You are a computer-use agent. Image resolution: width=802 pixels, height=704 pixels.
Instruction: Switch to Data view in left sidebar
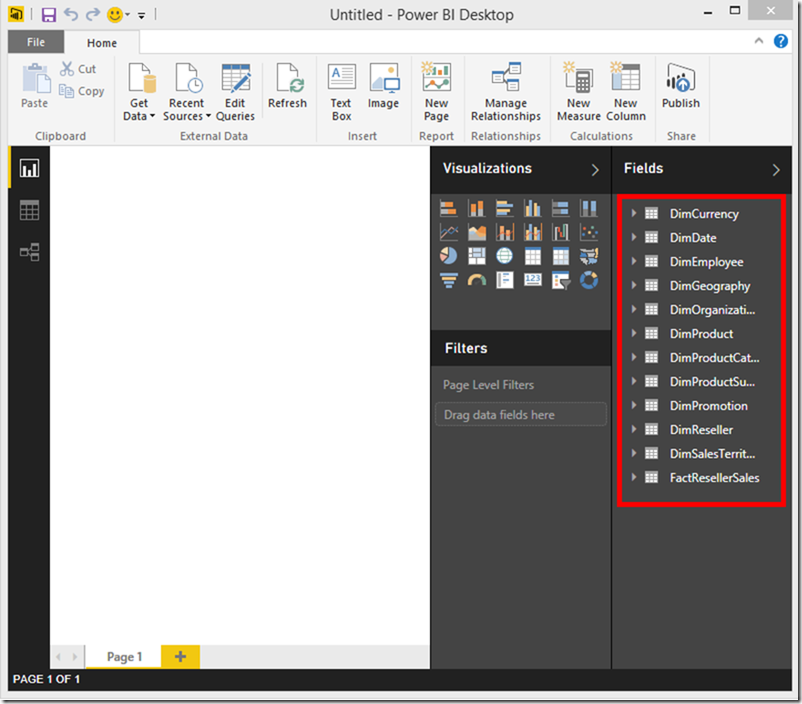click(x=29, y=210)
